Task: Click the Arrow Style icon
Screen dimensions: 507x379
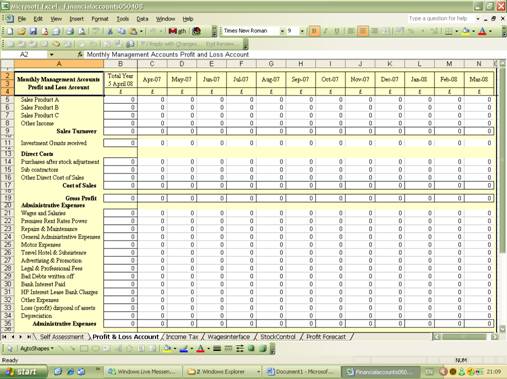Action: (240, 348)
